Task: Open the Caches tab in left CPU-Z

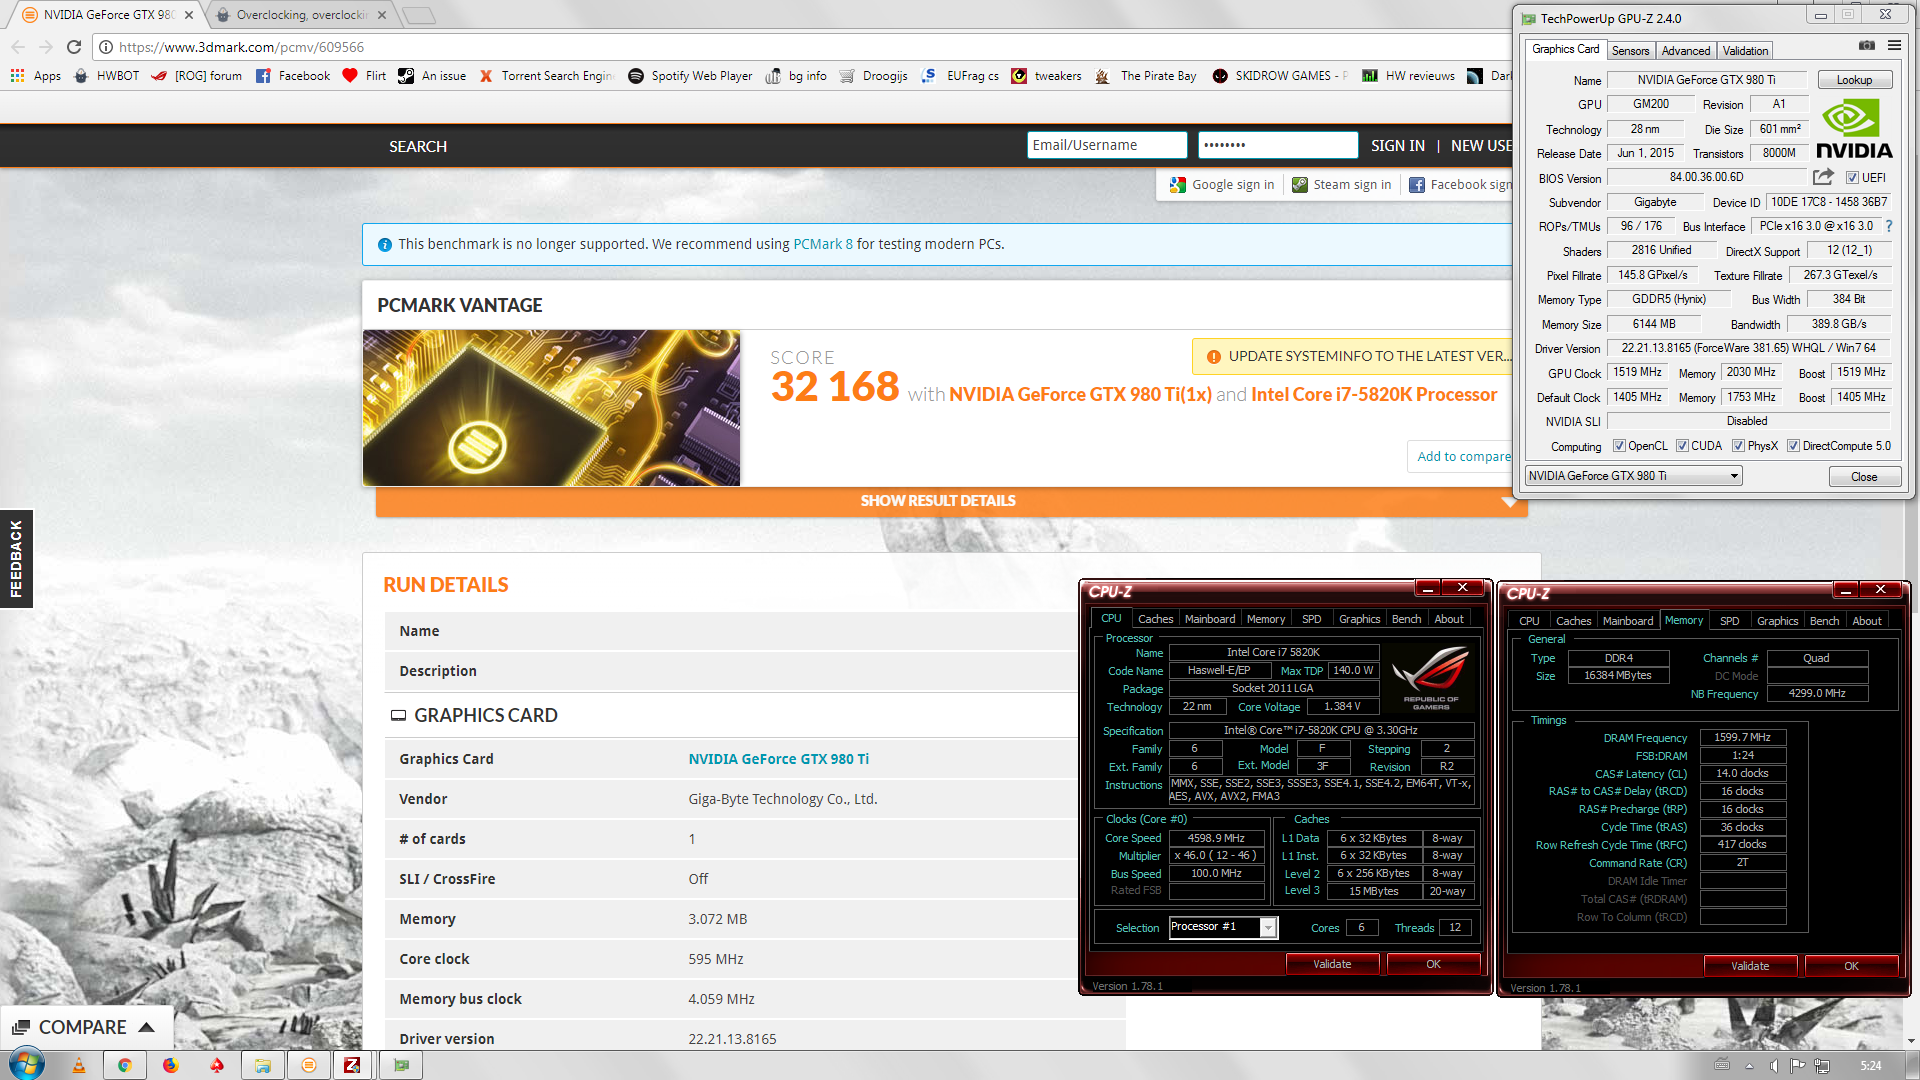Action: tap(1155, 619)
